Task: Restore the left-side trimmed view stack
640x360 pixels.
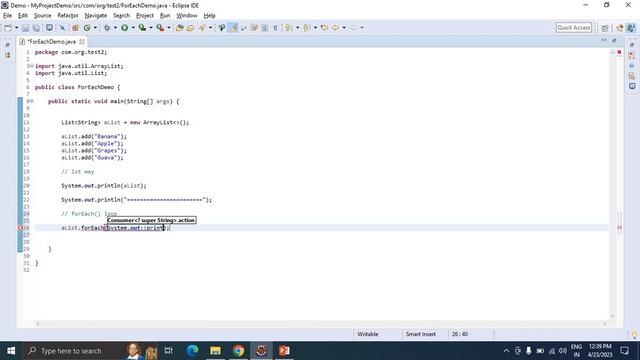Action: point(8,45)
